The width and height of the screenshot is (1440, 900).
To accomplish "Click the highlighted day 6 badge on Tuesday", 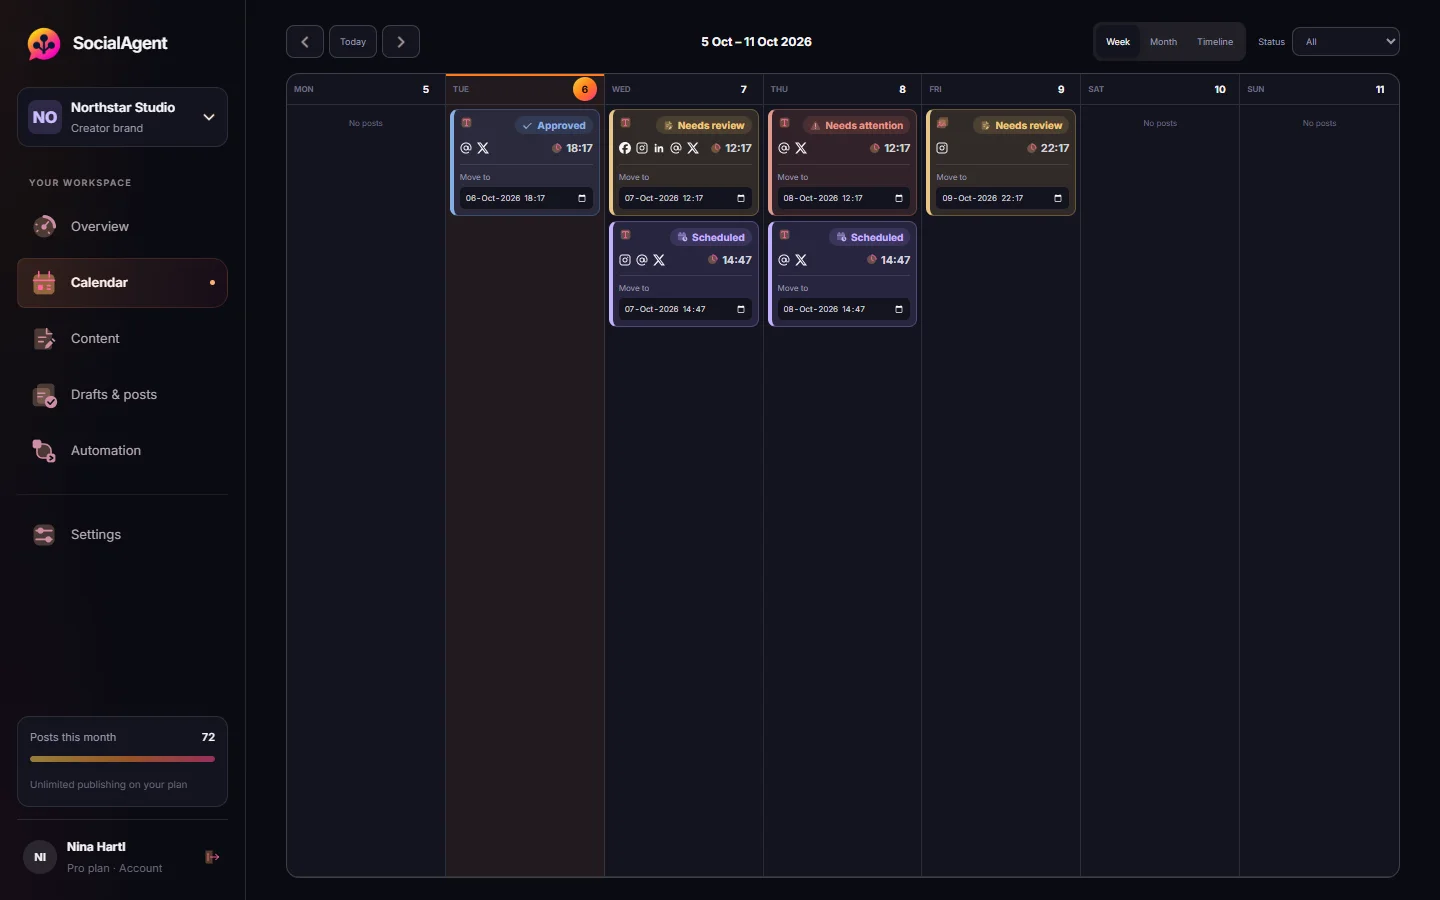I will point(585,89).
